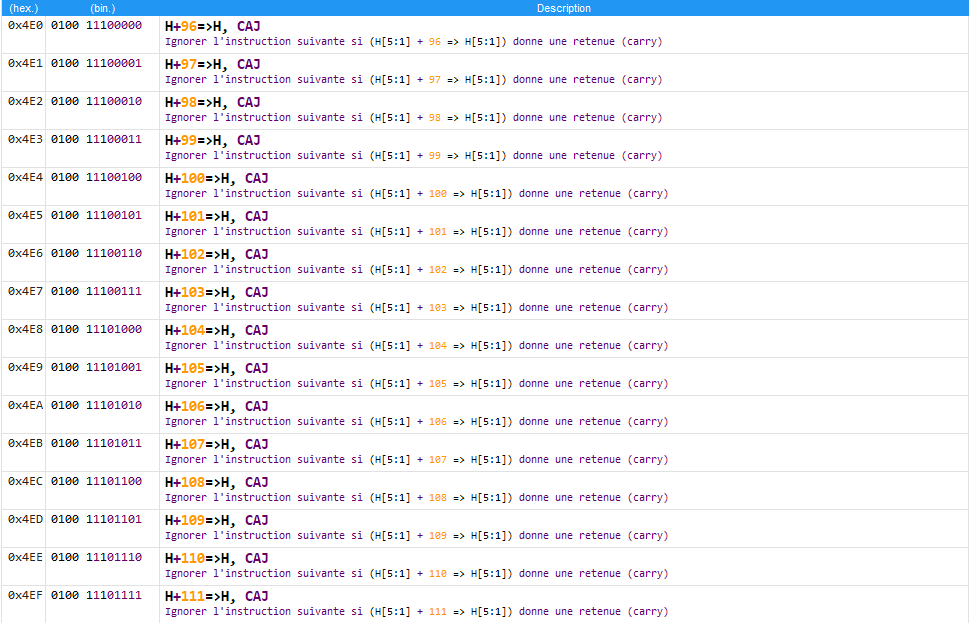Click binary value 0100 11100001
Screen dimensions: 969x623
tap(96, 63)
